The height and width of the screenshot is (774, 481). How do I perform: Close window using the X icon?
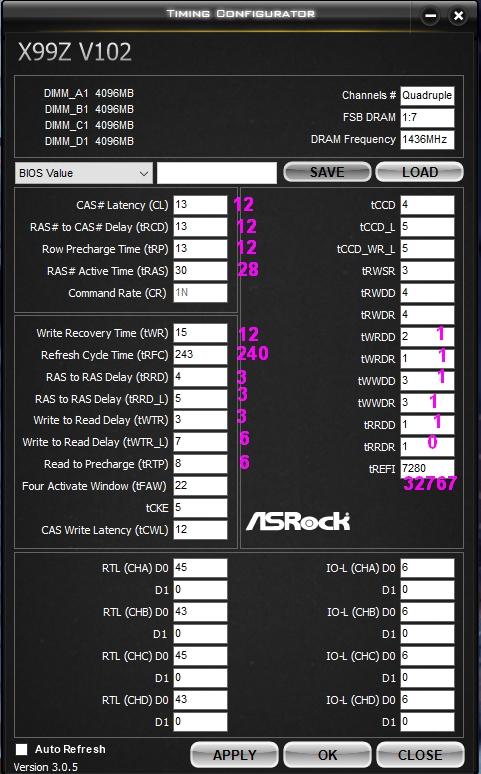tap(458, 15)
